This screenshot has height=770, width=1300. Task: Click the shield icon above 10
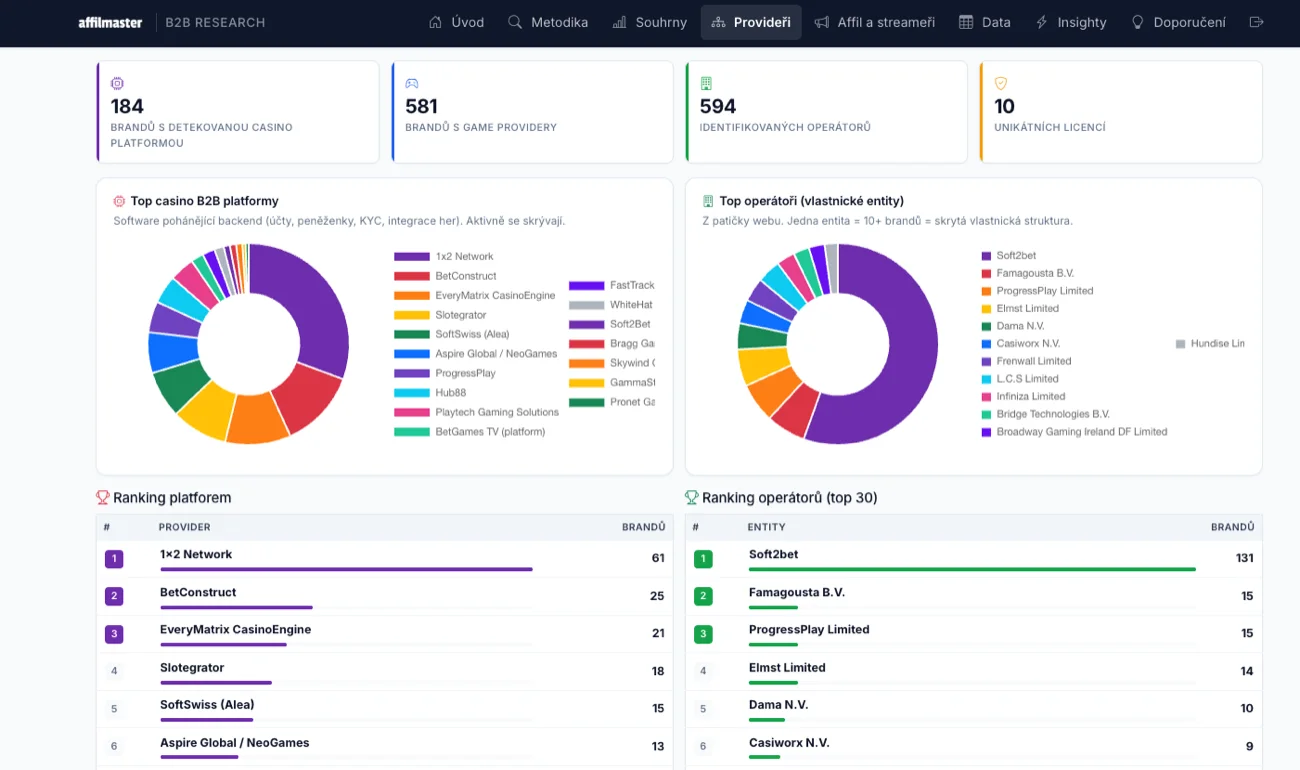(x=1001, y=84)
